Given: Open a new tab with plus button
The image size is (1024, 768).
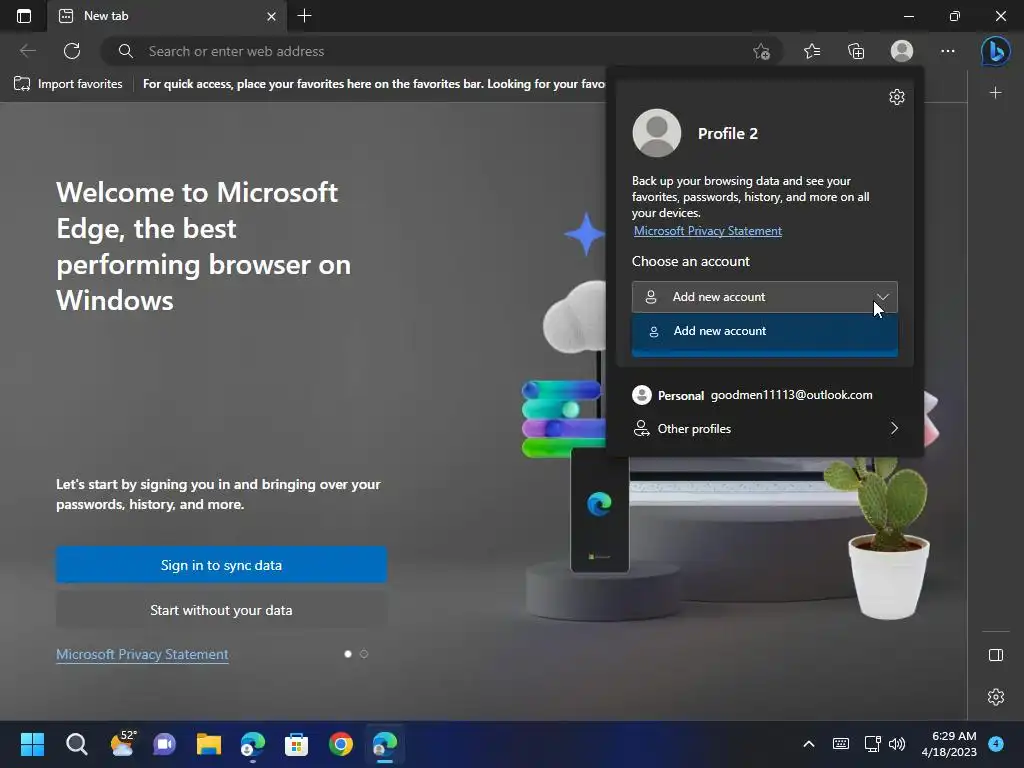Looking at the screenshot, I should point(304,16).
